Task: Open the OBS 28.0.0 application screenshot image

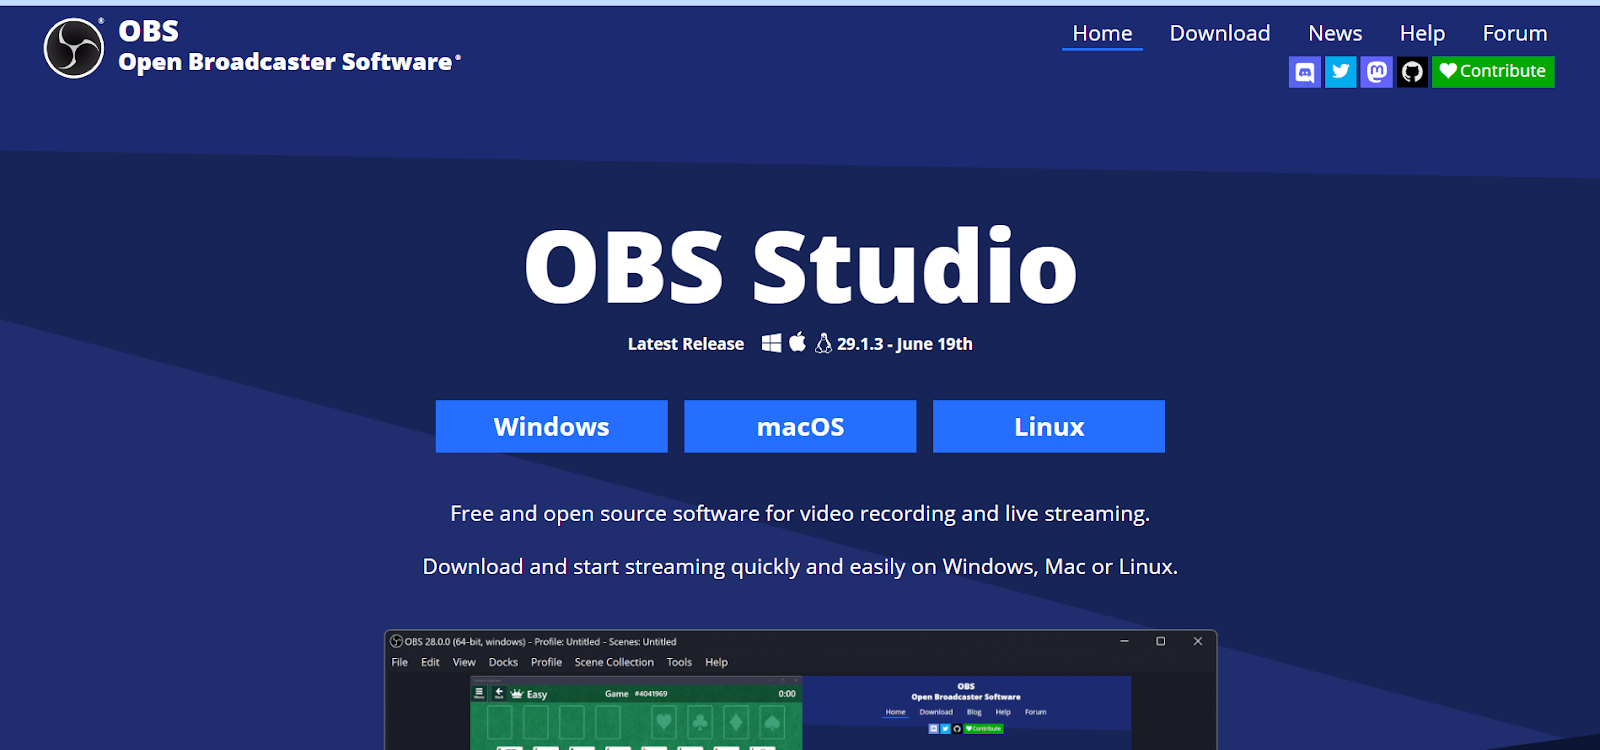Action: [801, 690]
